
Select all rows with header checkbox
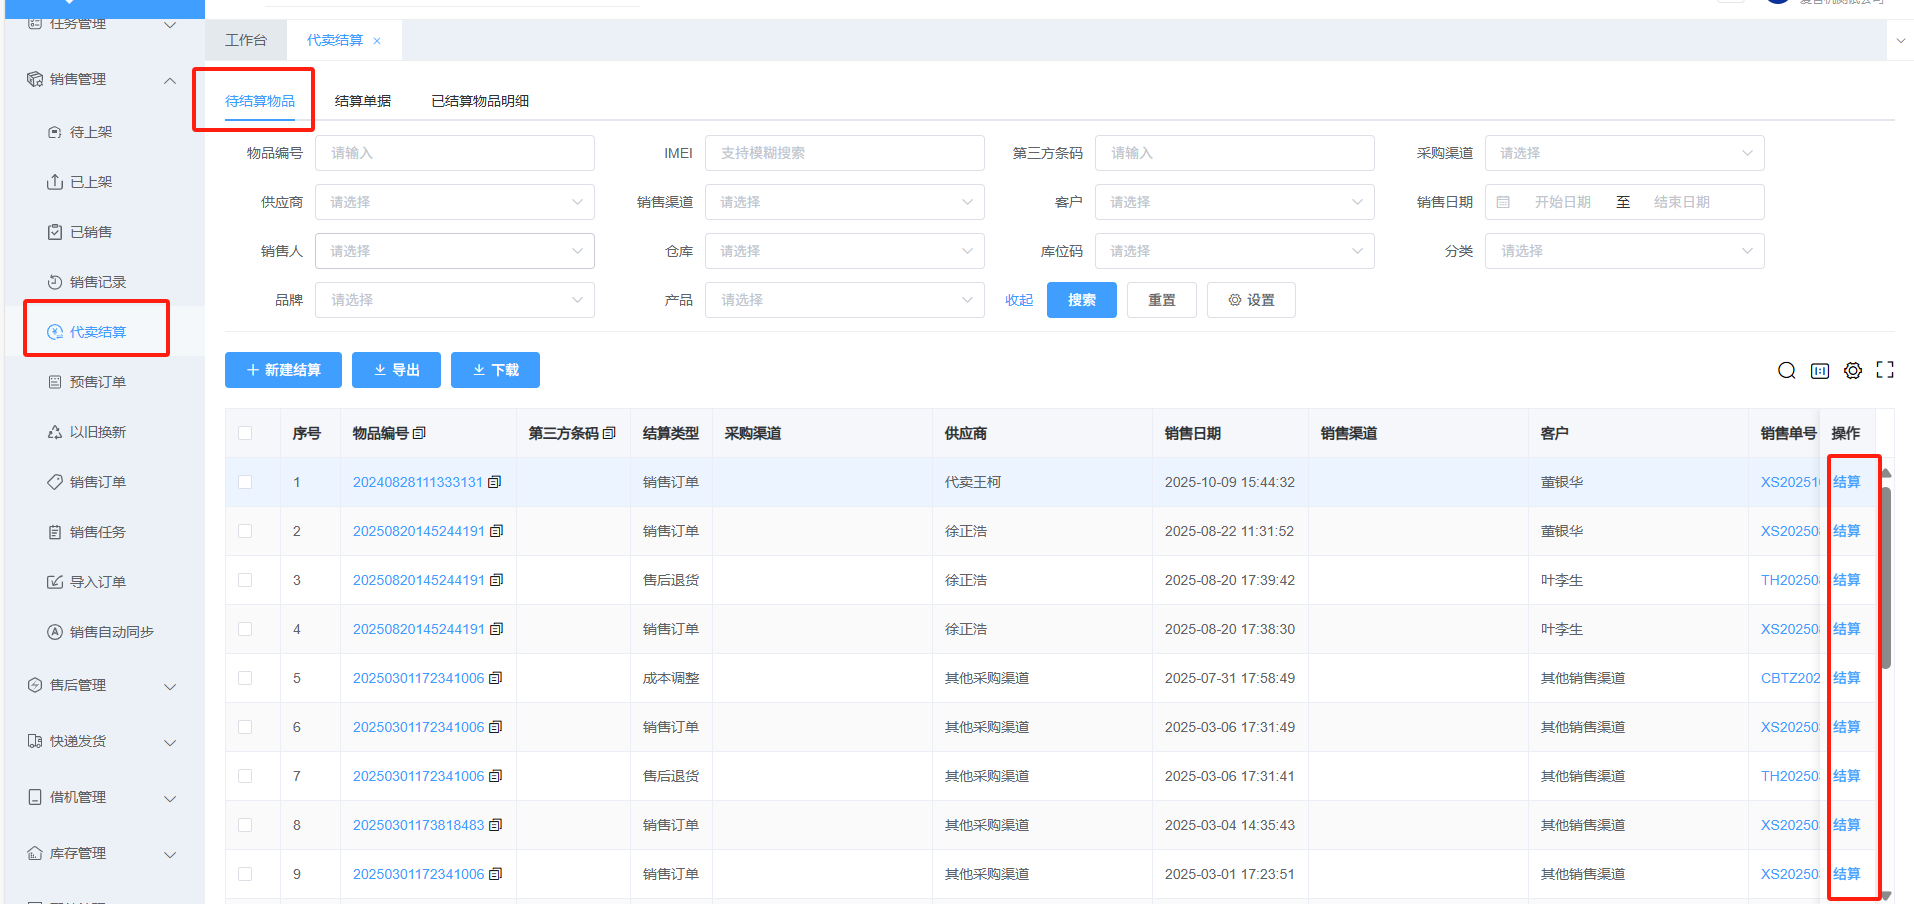[x=245, y=433]
